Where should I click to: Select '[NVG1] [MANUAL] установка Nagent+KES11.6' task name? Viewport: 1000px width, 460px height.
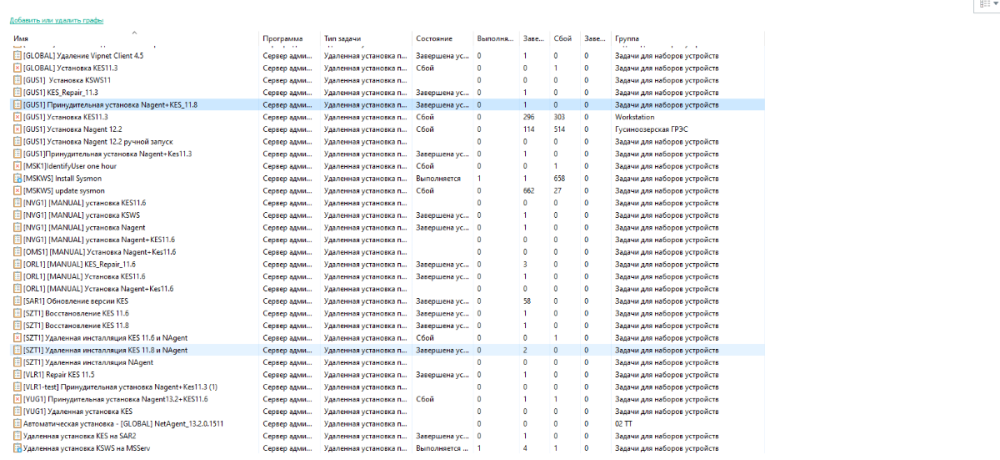99,240
